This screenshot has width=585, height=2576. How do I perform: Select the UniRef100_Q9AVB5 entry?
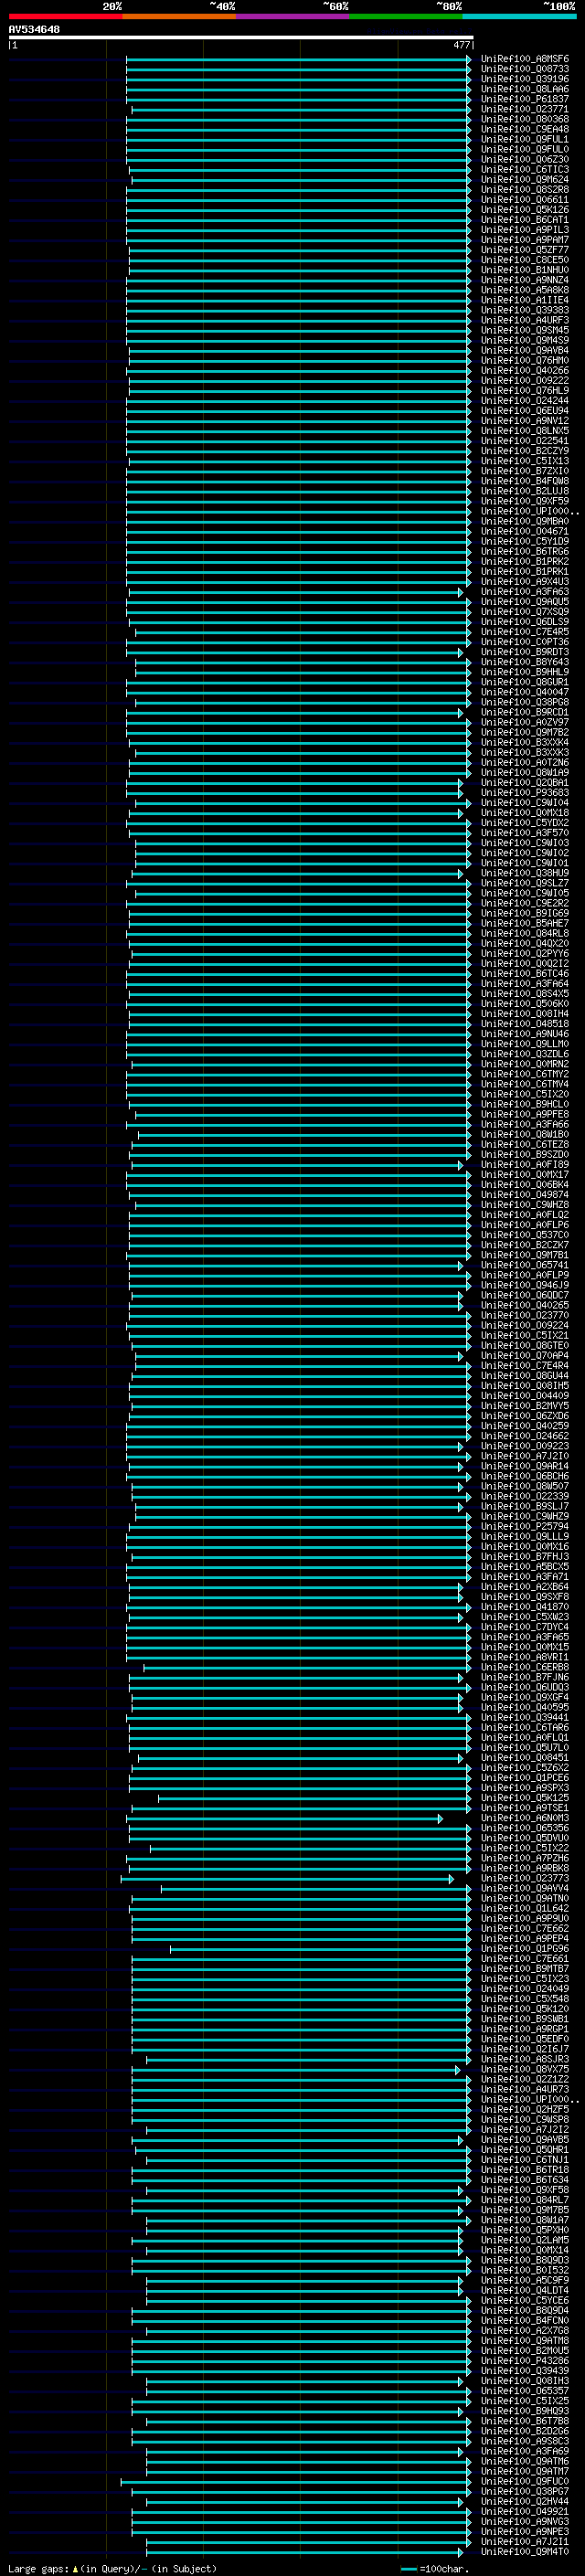(x=525, y=2140)
